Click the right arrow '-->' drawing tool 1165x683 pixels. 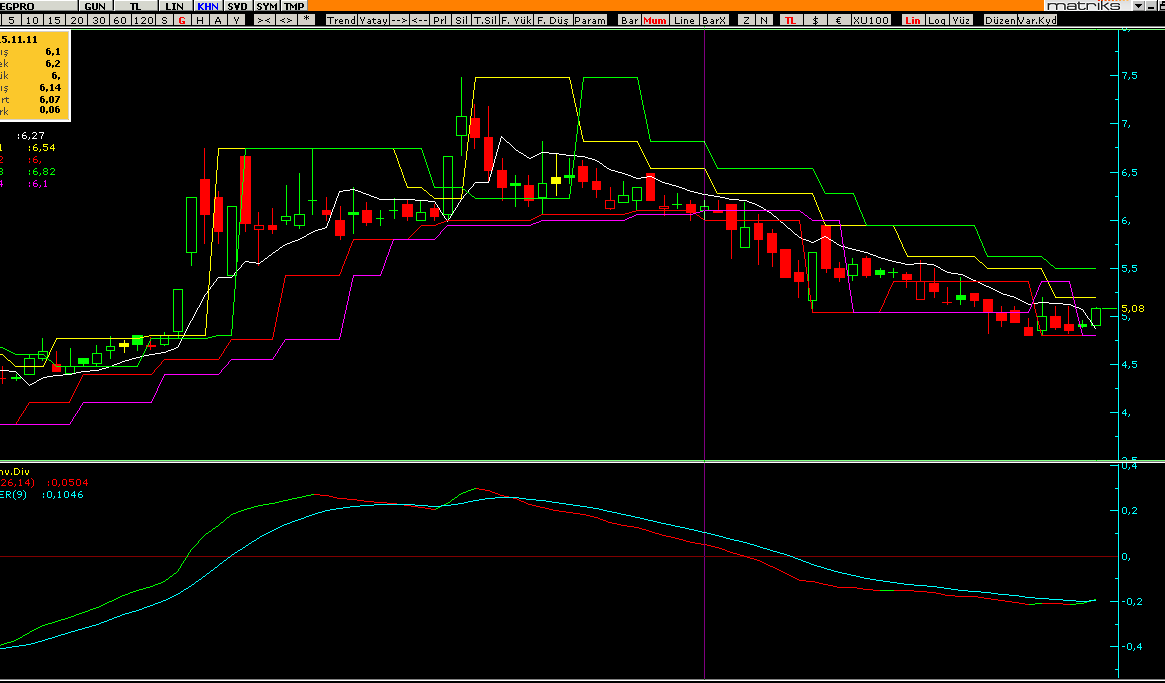pos(399,20)
